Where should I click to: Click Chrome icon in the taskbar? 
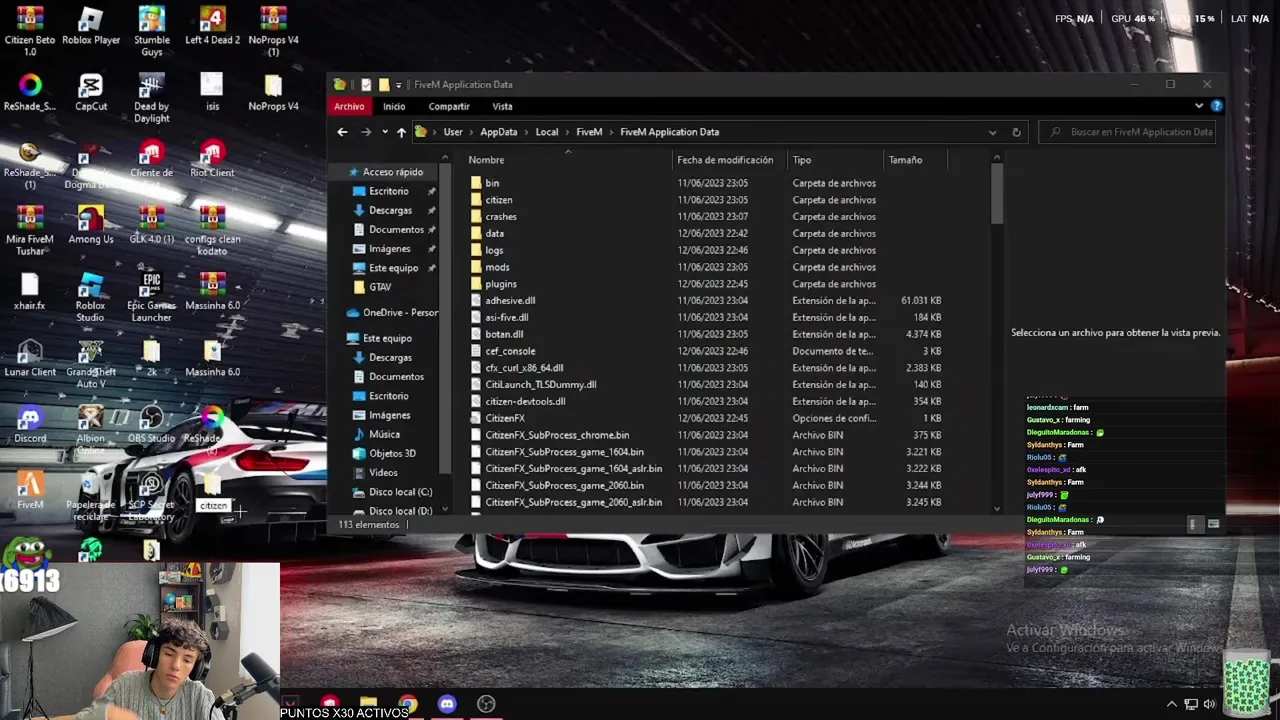tap(407, 704)
